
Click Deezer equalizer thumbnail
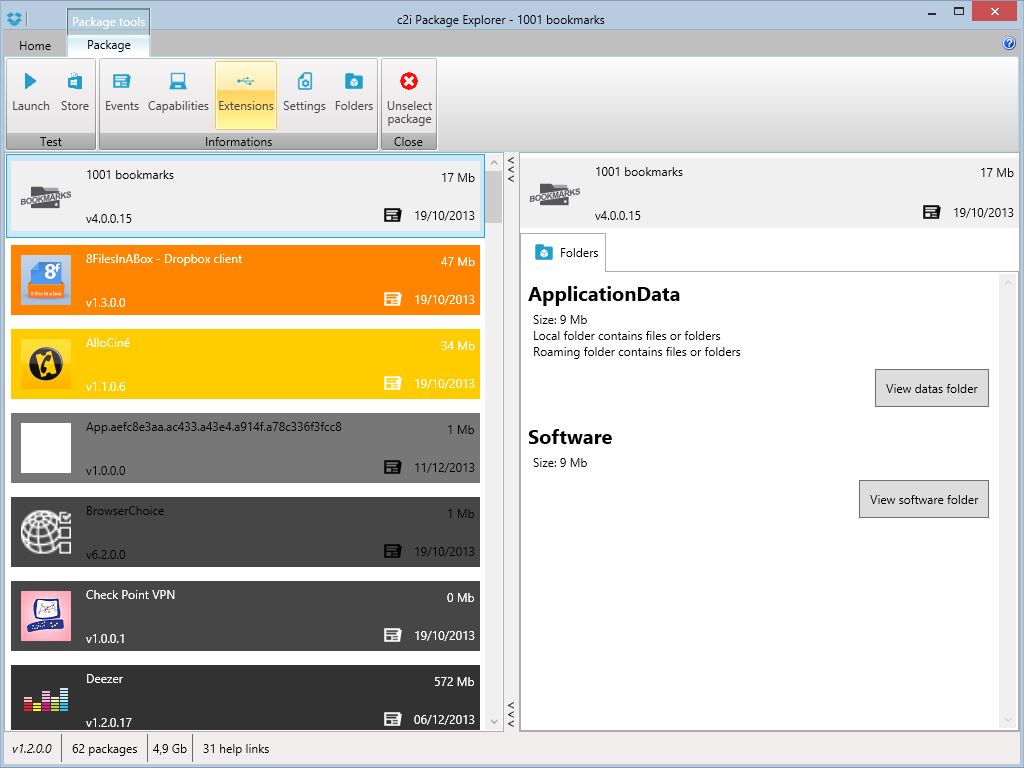click(46, 699)
